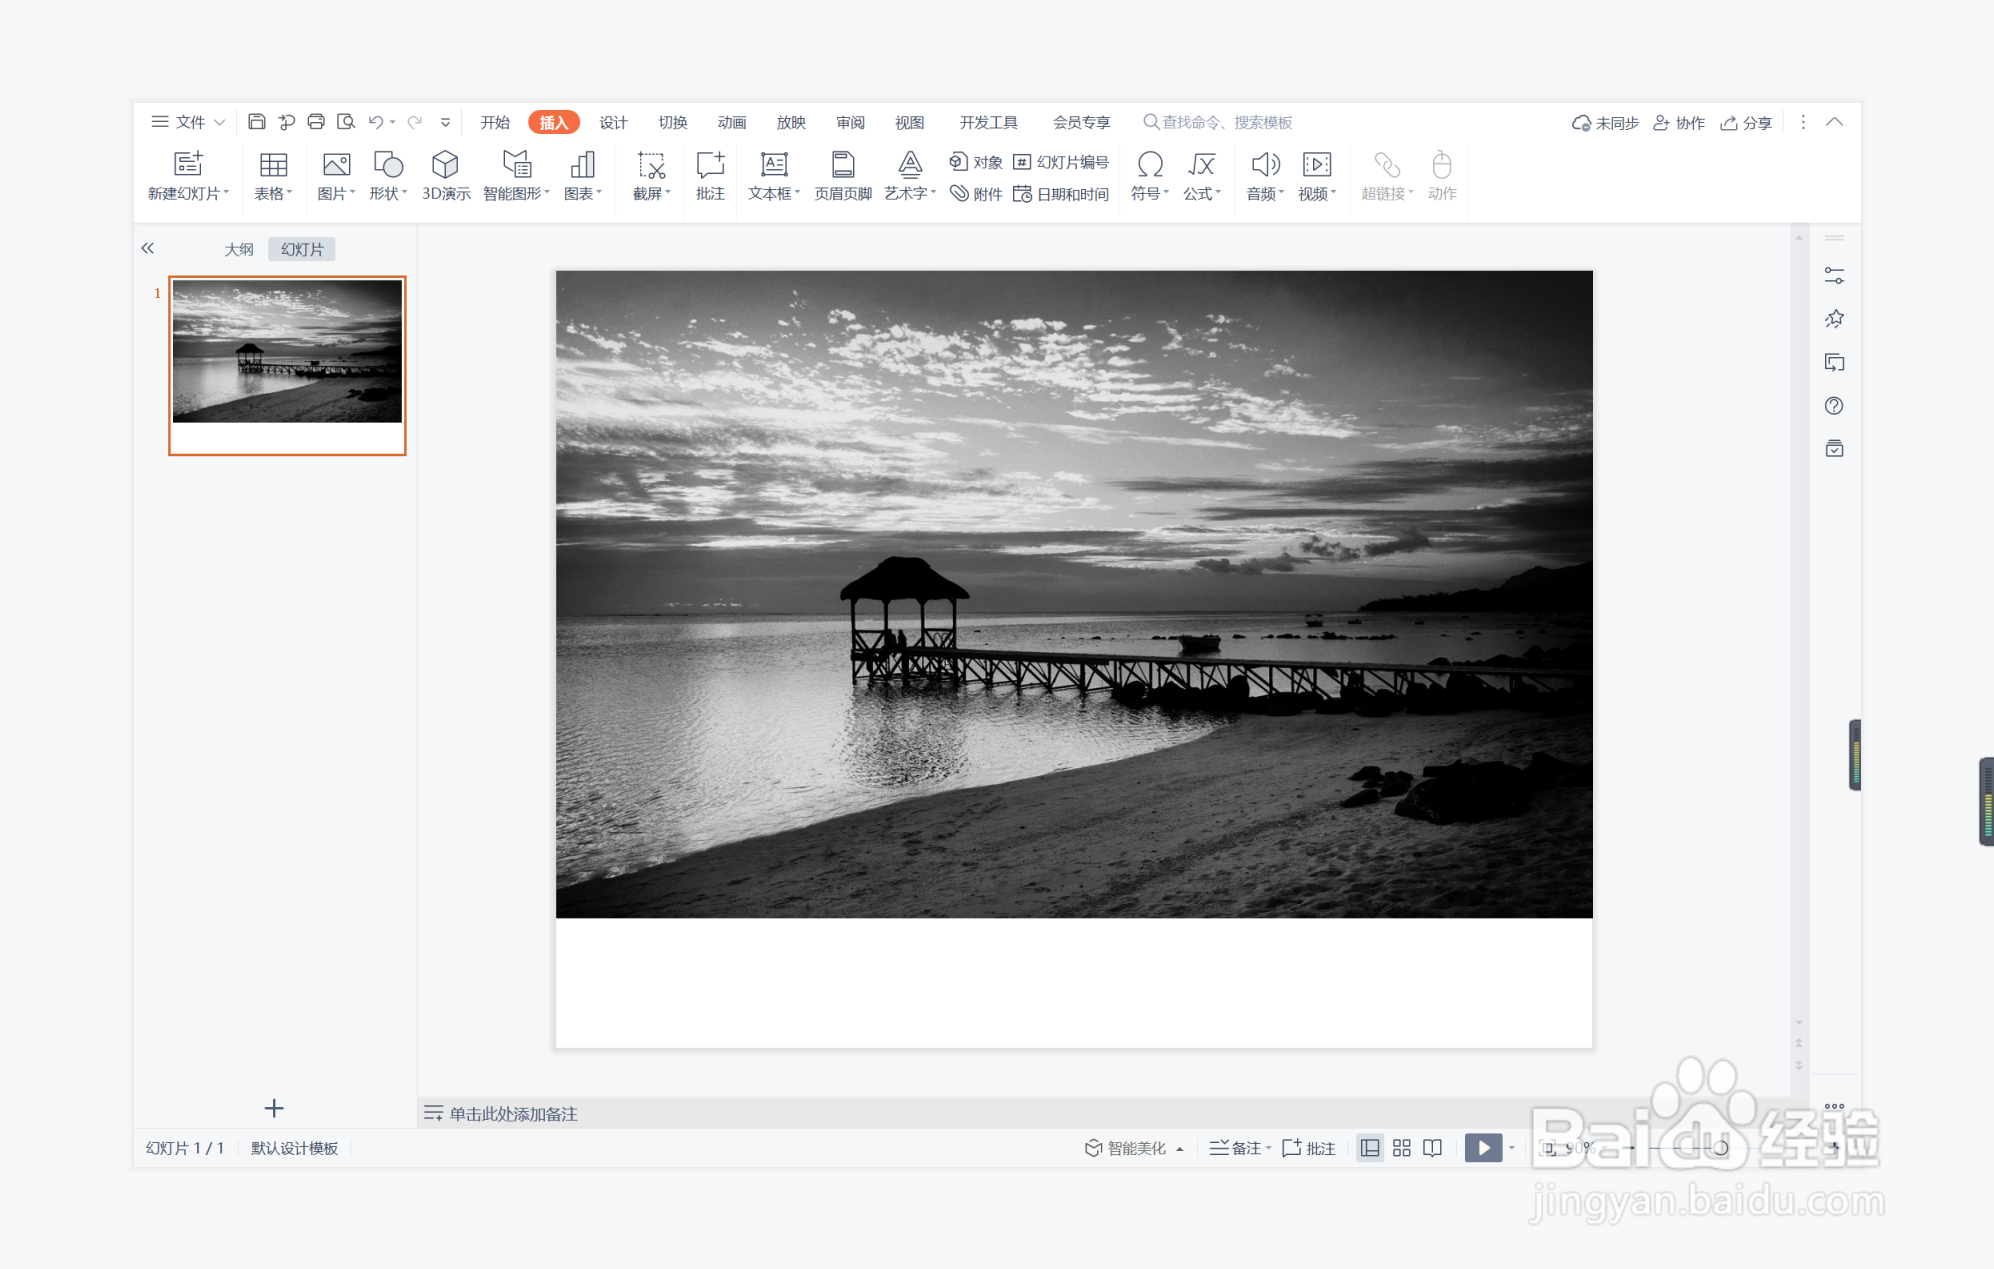Expand the 图片 picture dropdown arrow
The height and width of the screenshot is (1269, 1994).
(x=353, y=193)
